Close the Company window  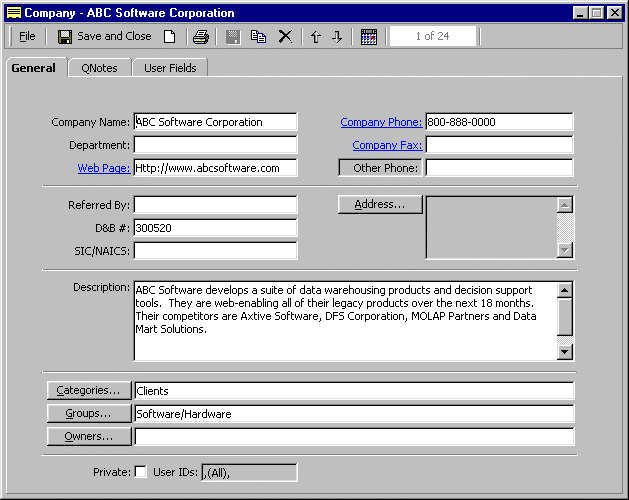point(615,13)
